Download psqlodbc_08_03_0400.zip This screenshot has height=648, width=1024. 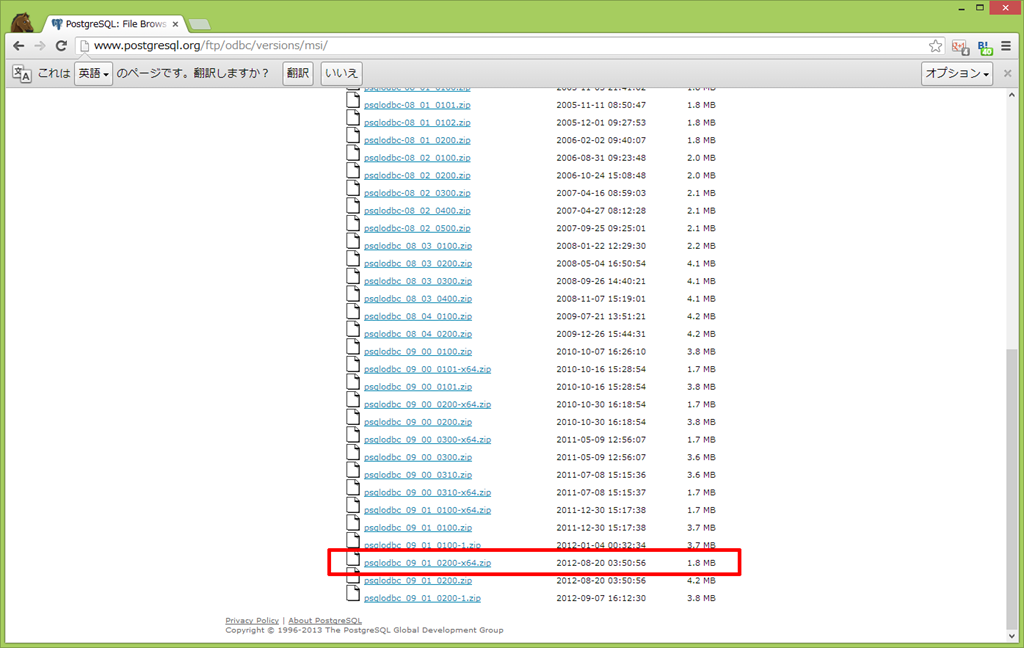(x=418, y=299)
